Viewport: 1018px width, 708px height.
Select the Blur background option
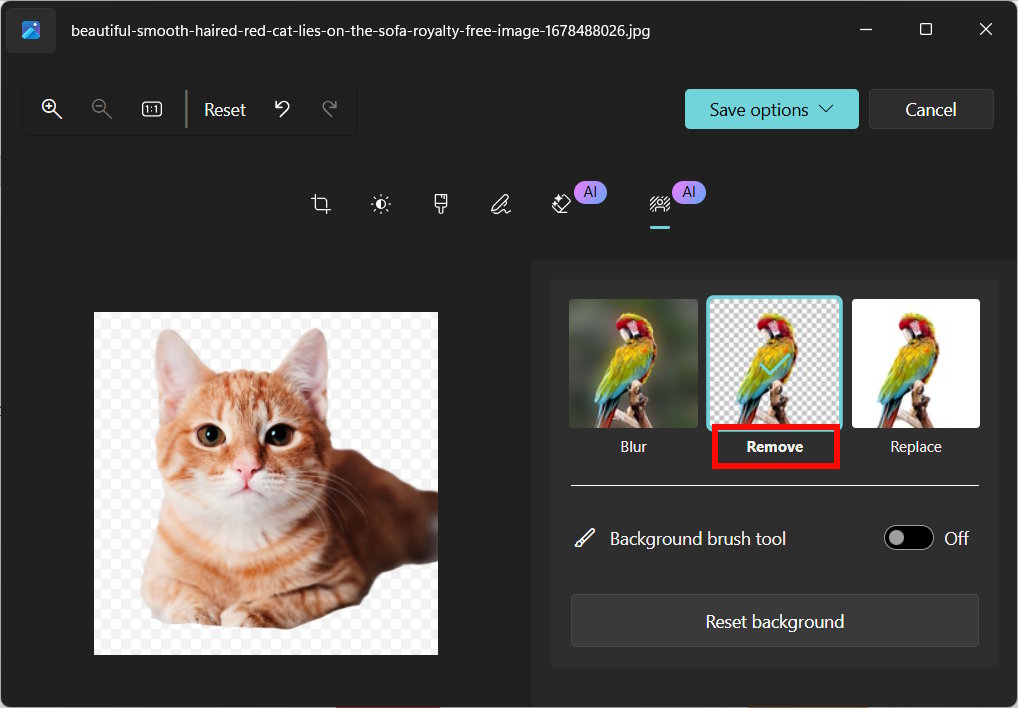[x=633, y=363]
